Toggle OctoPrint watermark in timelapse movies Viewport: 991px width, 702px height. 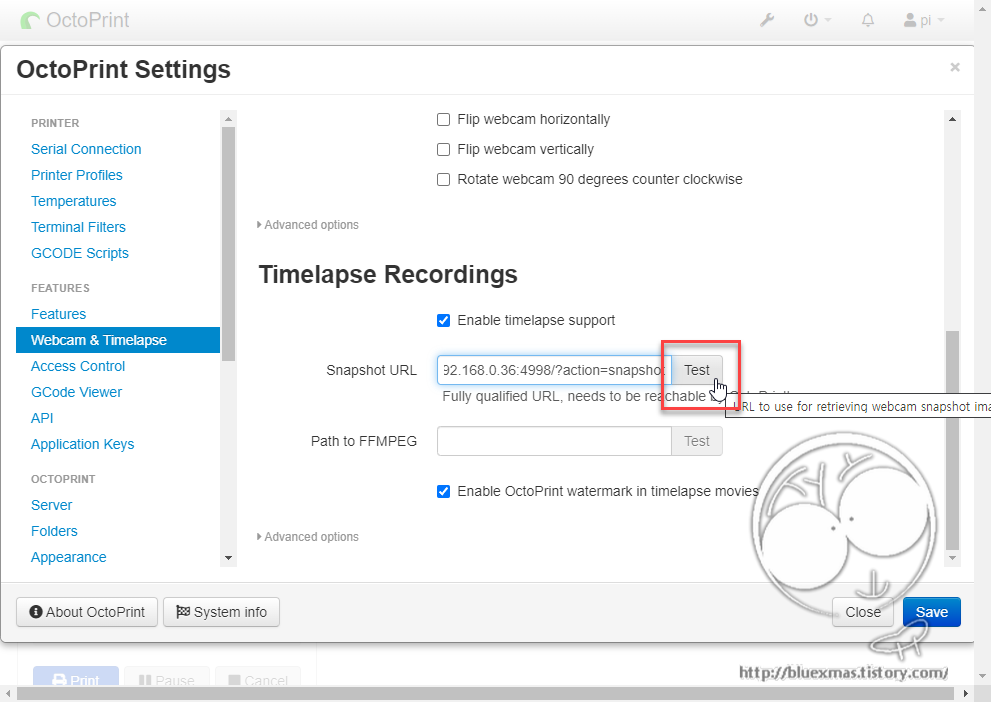(444, 492)
